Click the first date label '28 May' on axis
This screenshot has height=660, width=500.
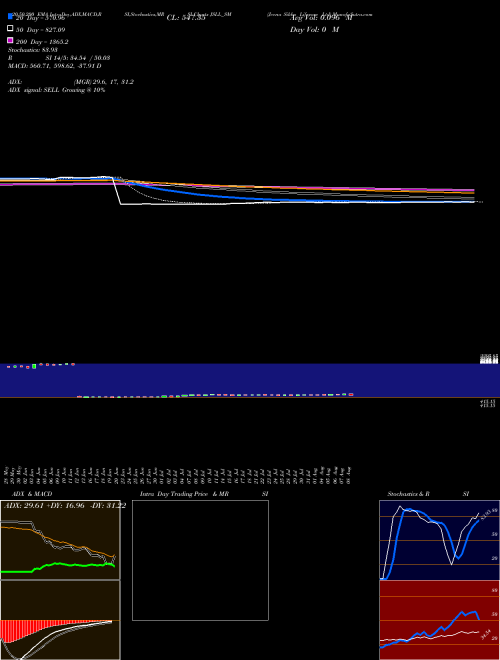(x=6, y=475)
